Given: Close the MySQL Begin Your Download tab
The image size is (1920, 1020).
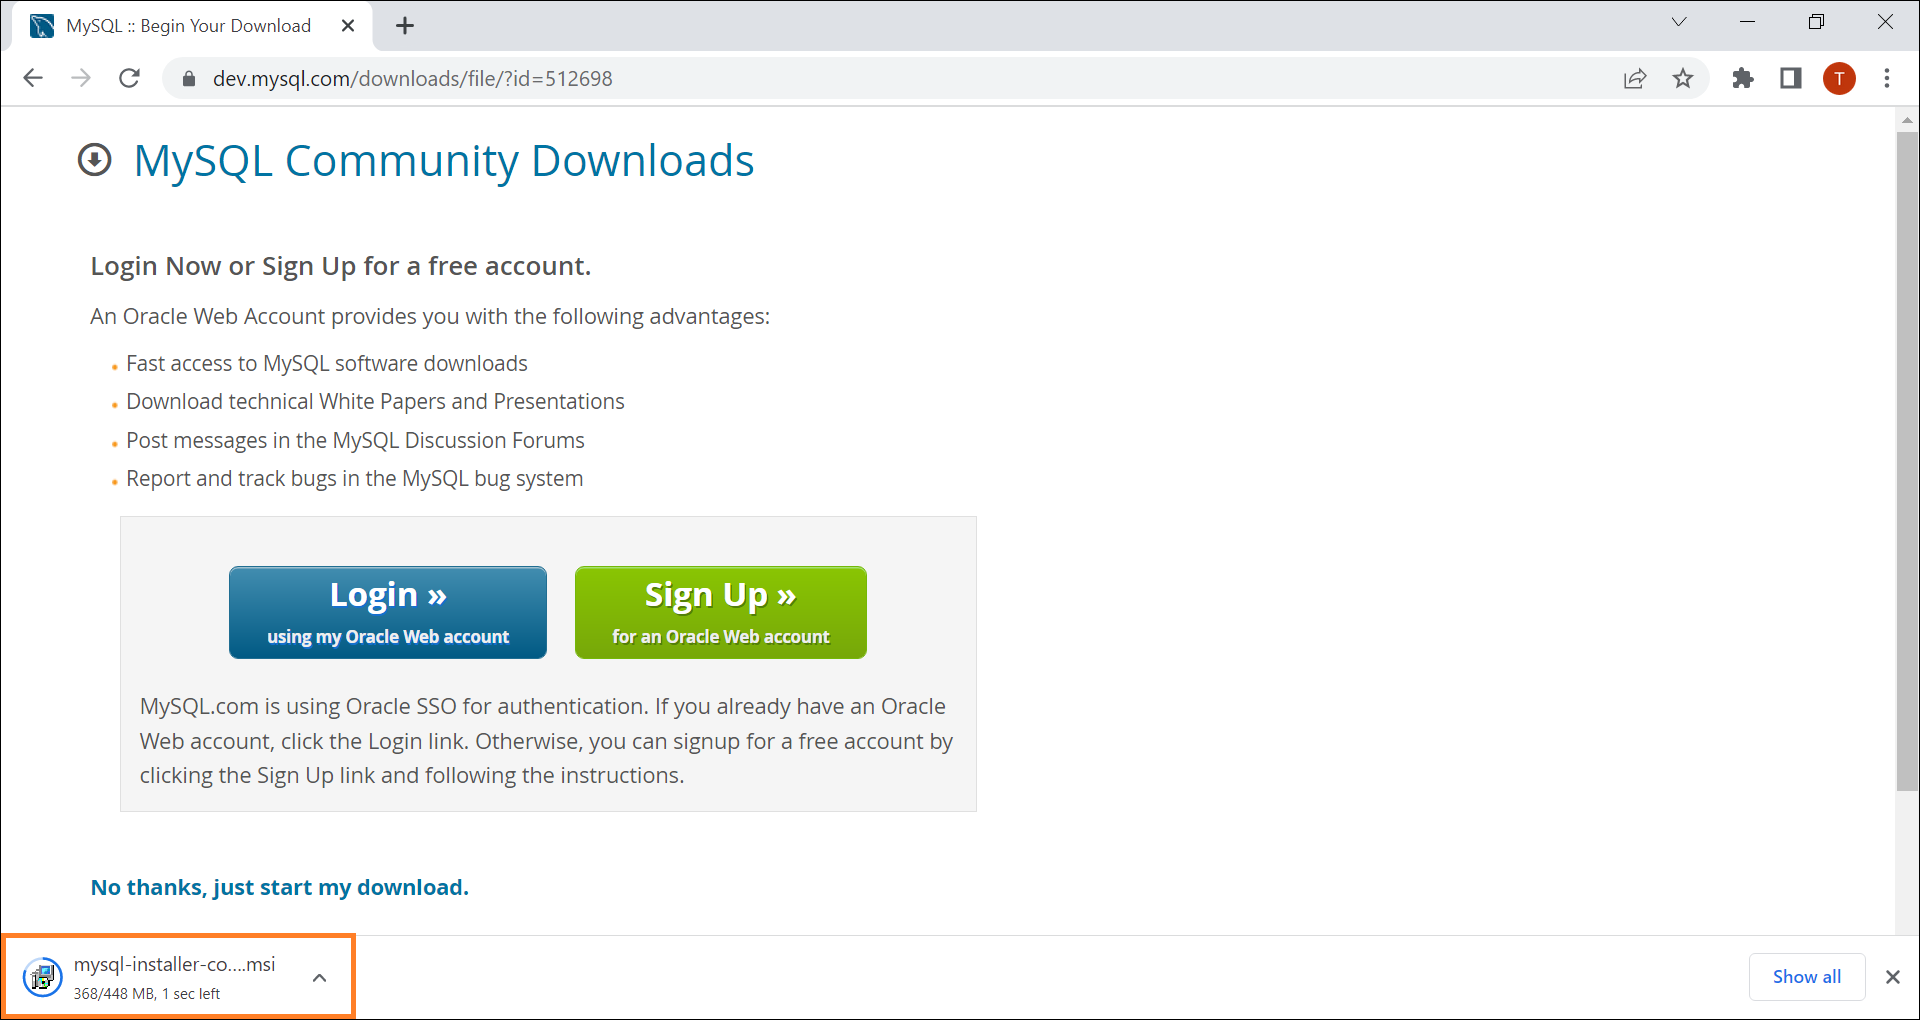Looking at the screenshot, I should (x=348, y=26).
